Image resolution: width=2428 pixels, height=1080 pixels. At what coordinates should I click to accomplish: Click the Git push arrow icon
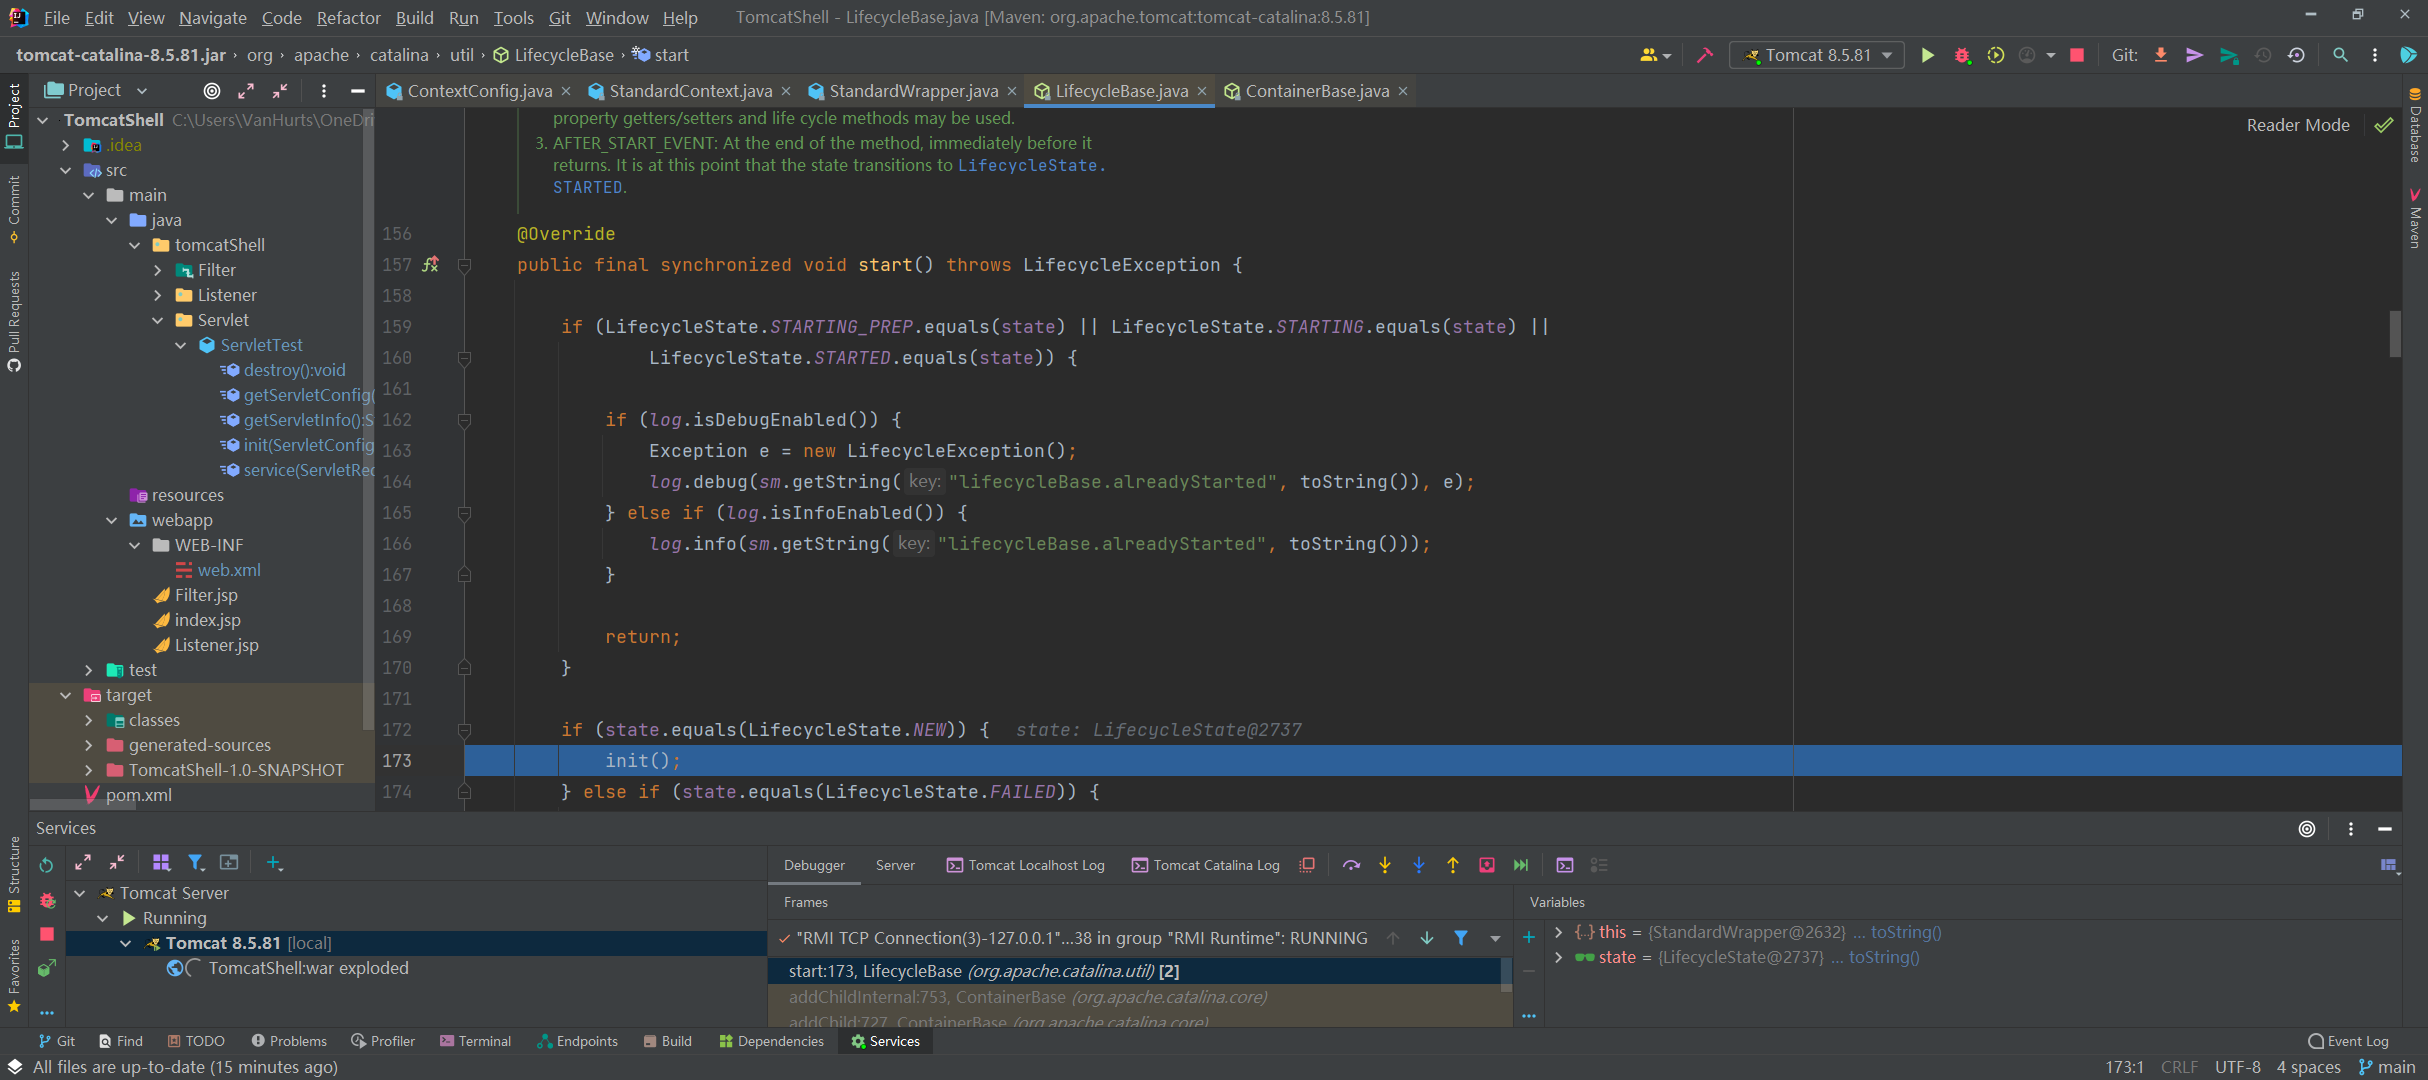(x=2194, y=55)
